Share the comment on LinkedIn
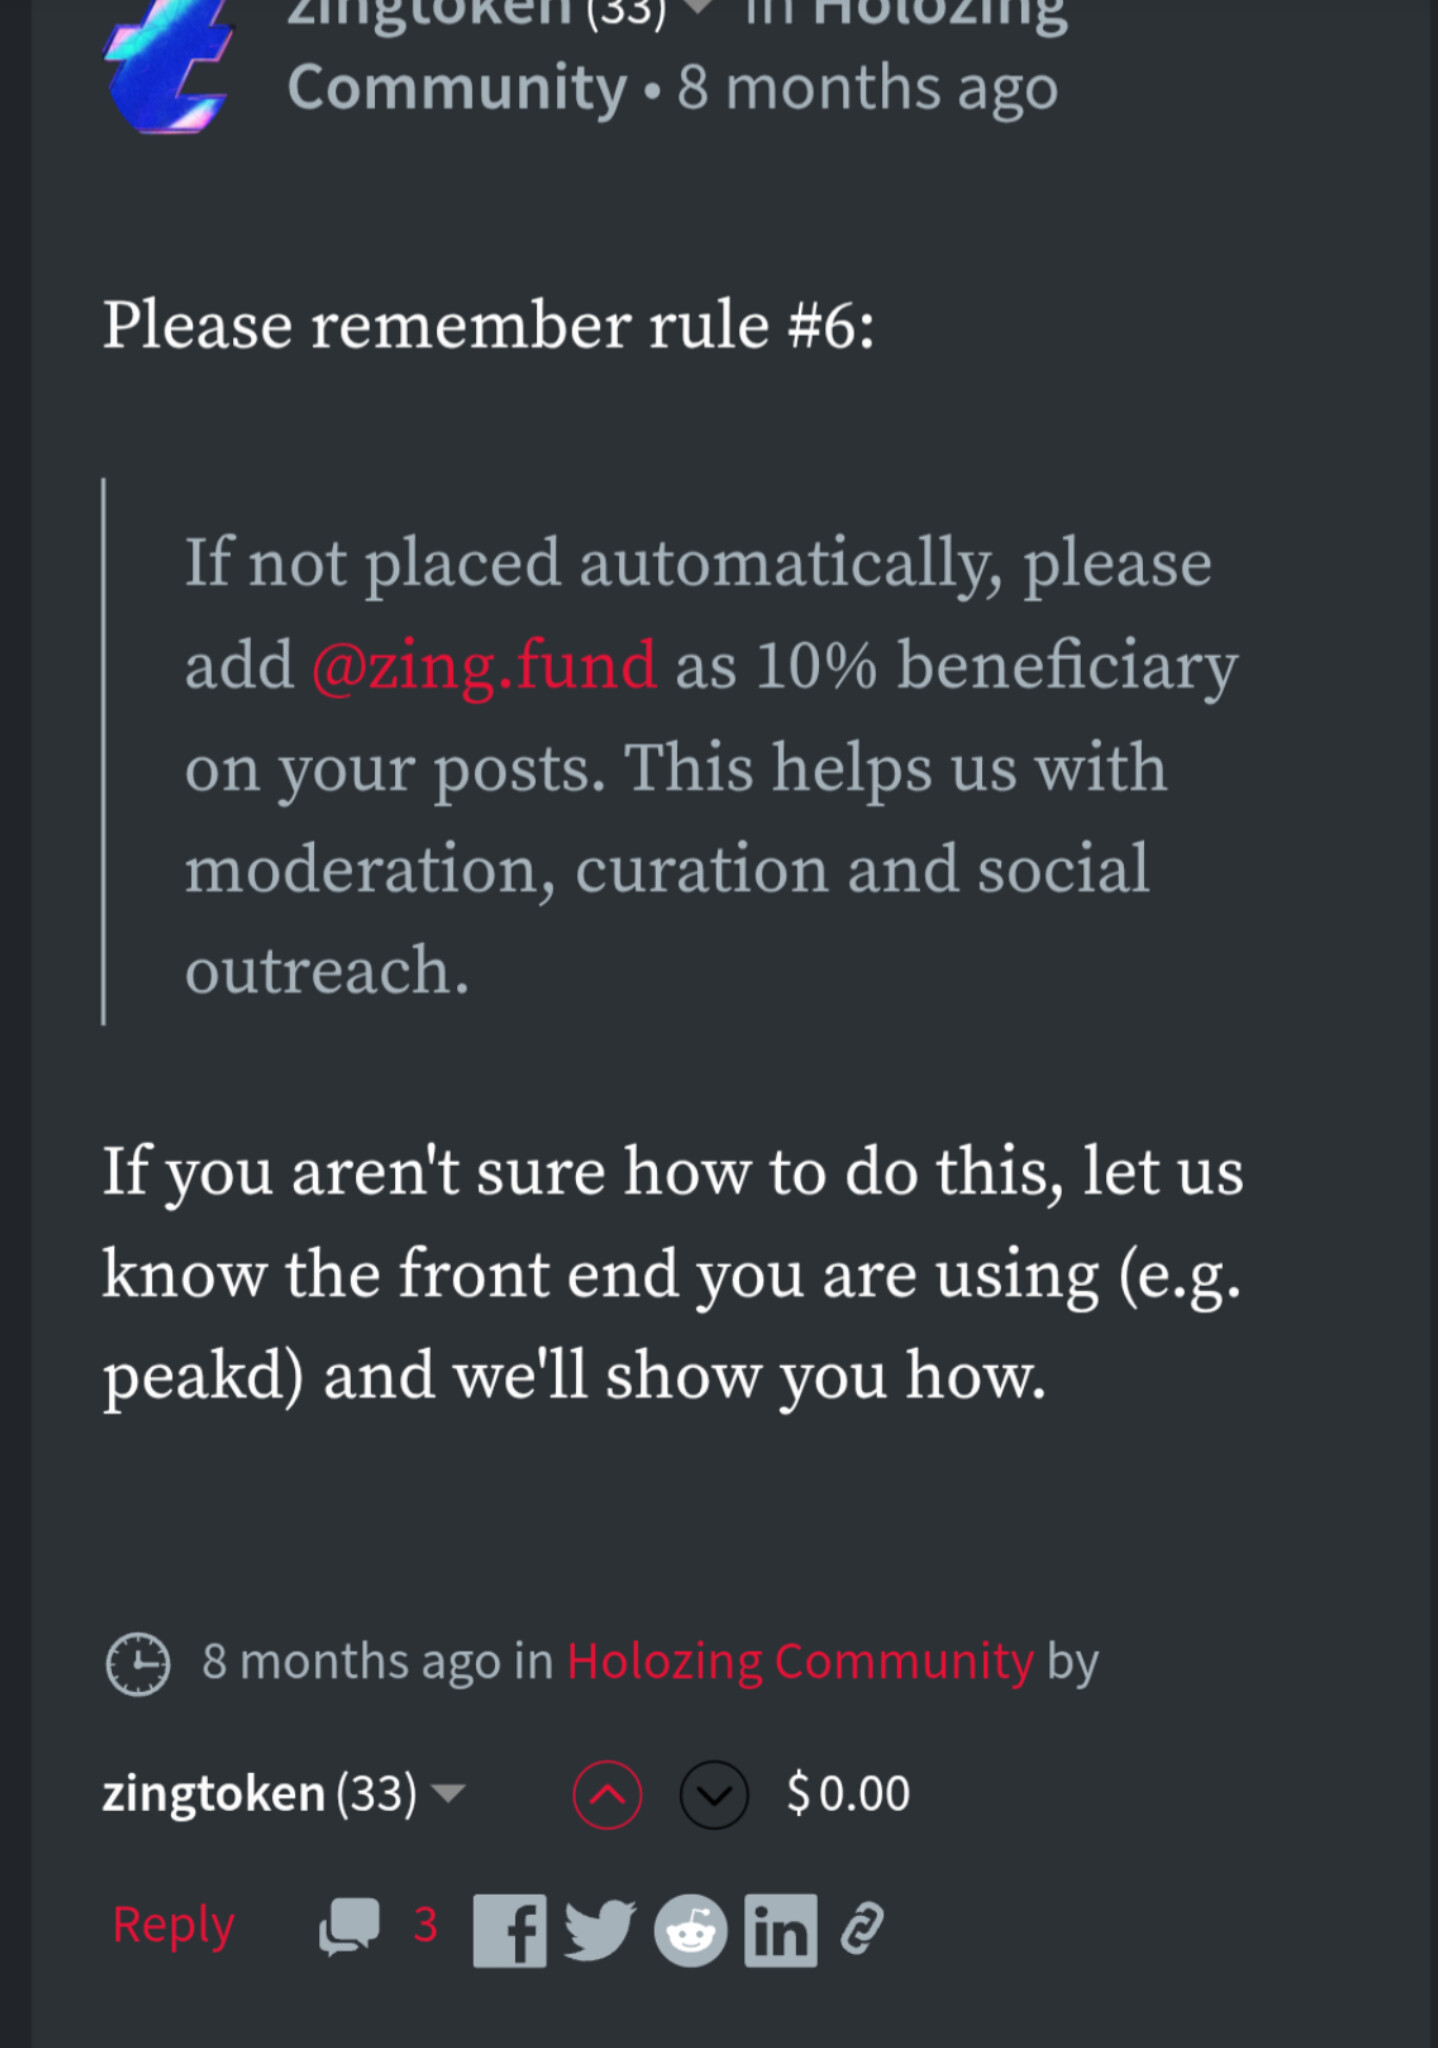1438x2048 pixels. pyautogui.click(x=780, y=1930)
